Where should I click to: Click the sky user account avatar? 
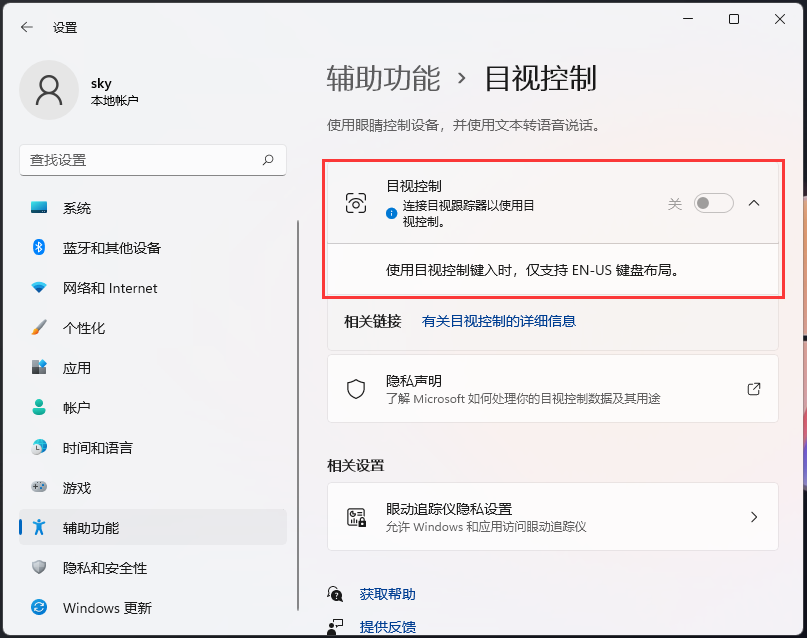(x=48, y=90)
